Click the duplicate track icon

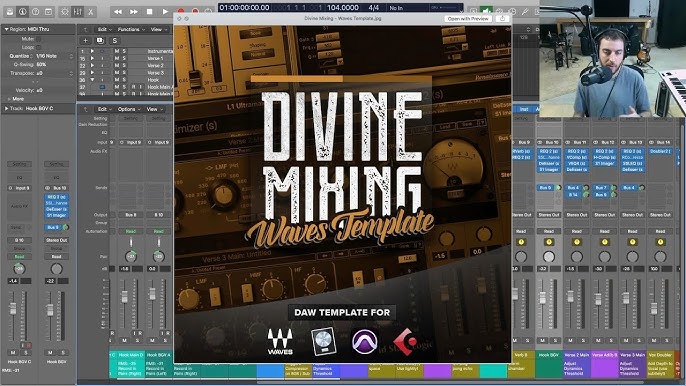tap(100, 40)
